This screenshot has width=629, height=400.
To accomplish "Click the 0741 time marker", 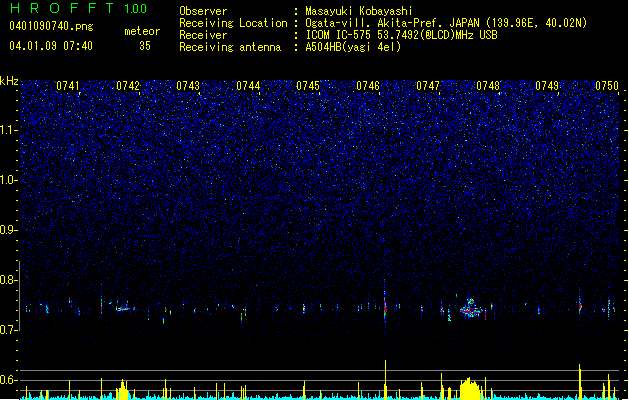I will pos(68,86).
